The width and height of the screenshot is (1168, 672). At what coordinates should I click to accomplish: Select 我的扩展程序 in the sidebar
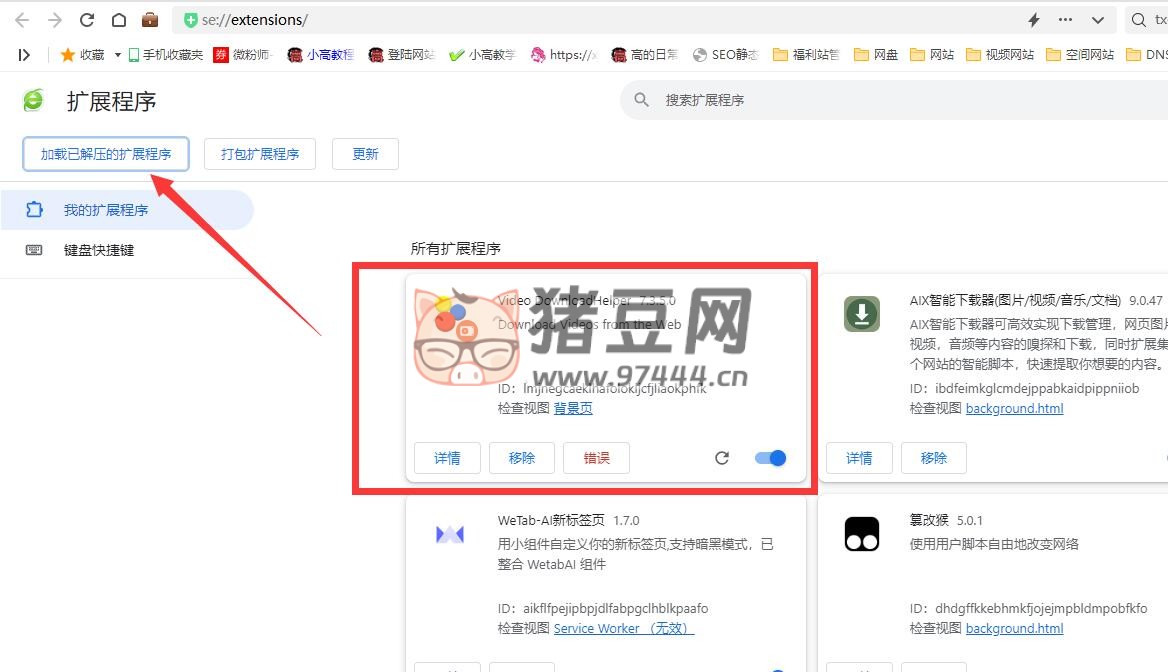click(x=106, y=210)
